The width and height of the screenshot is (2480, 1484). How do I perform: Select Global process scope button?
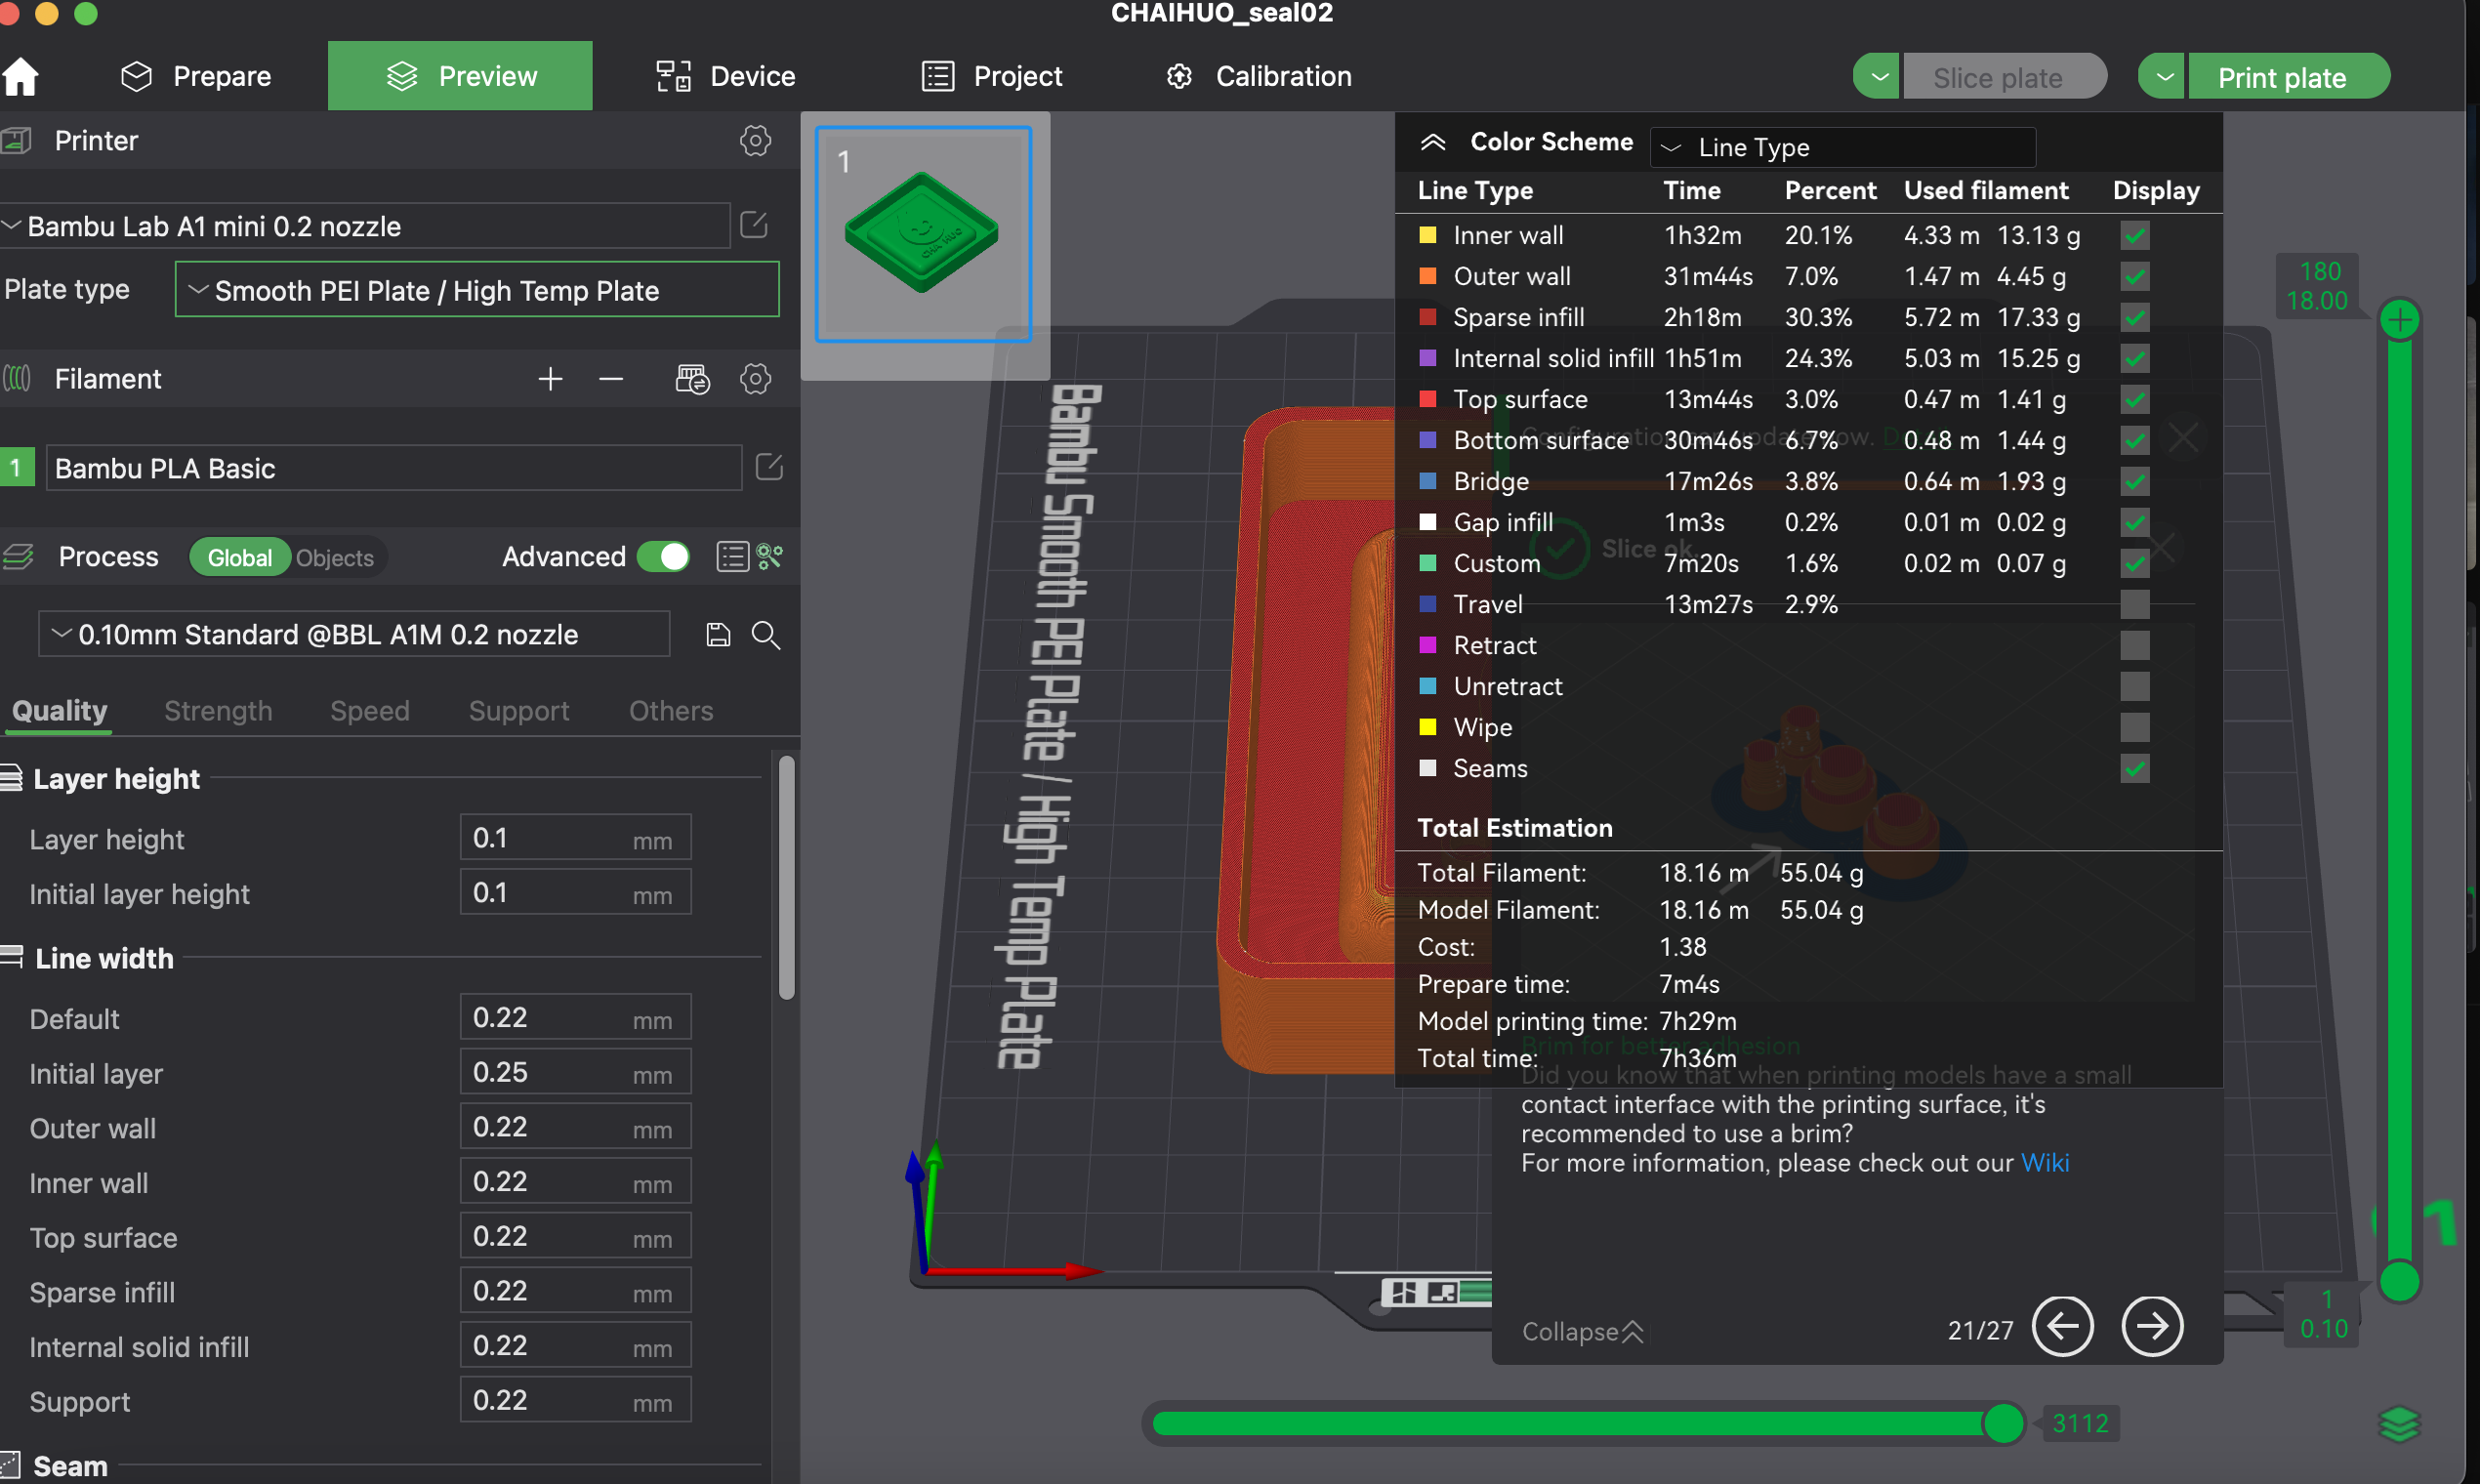click(240, 558)
